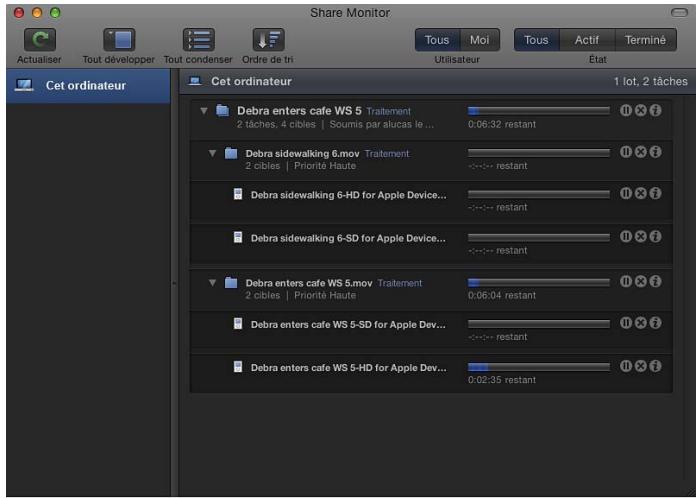Screen dimensions: 696x498
Task: Show info for Debra sidewalking 6.mov job
Action: pos(656,152)
